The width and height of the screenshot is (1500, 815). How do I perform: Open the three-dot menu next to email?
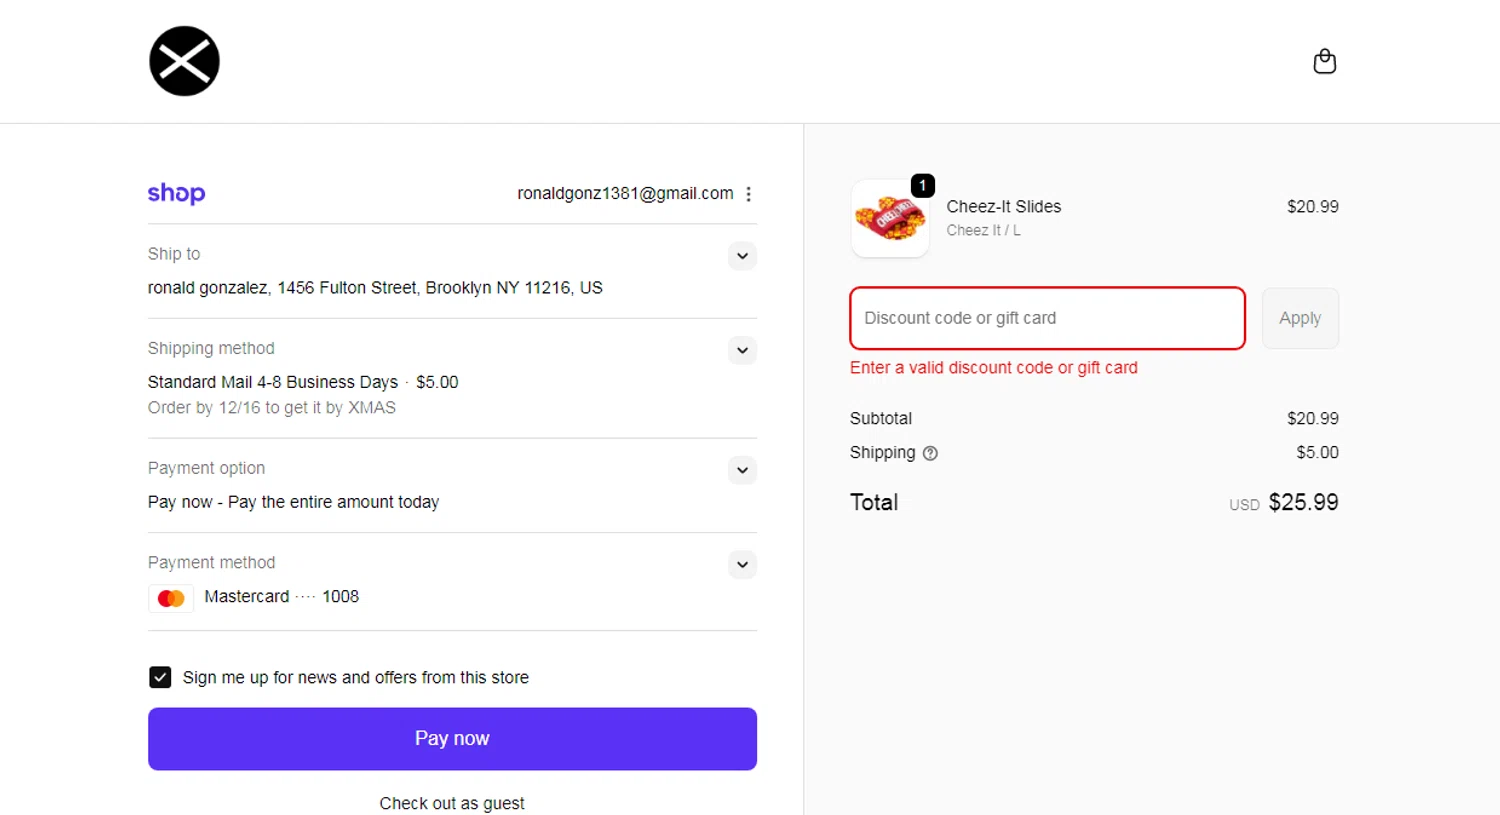coord(748,194)
